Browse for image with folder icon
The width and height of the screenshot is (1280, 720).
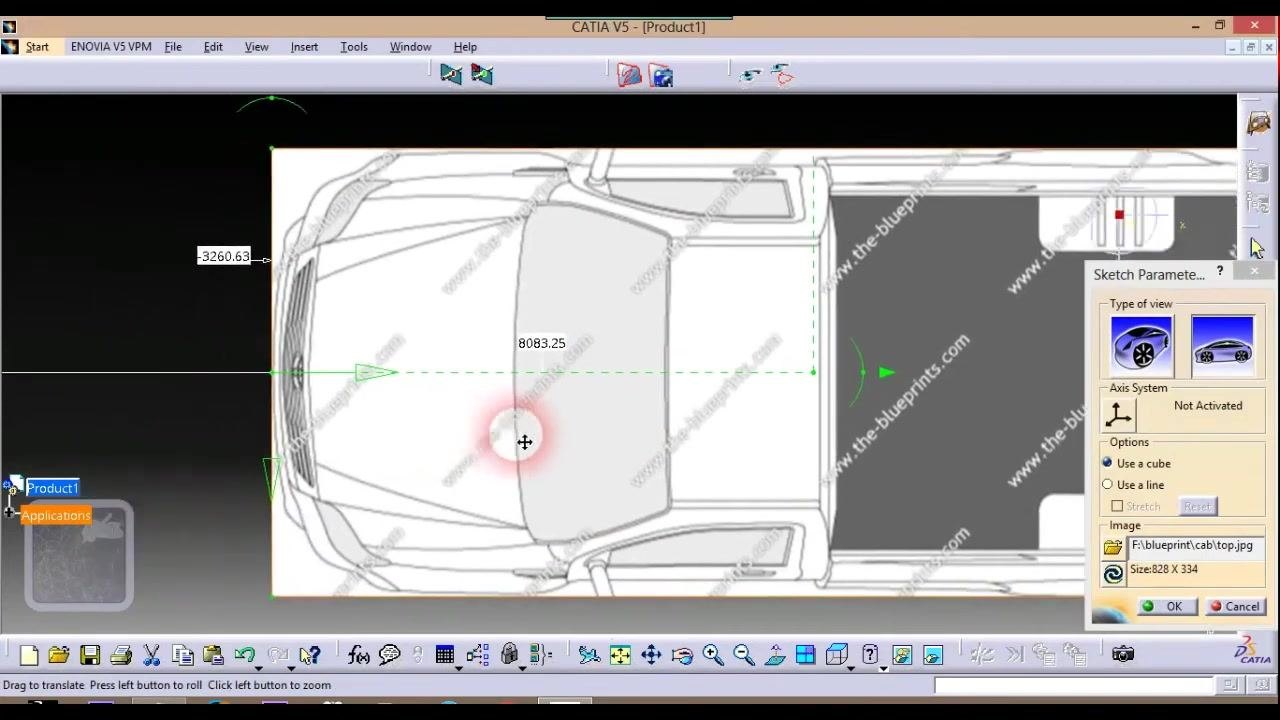[x=1113, y=547]
